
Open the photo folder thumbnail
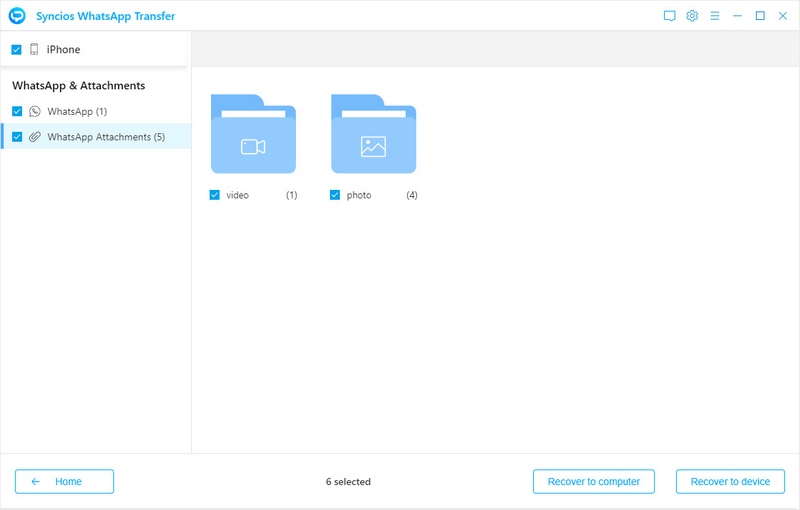tap(373, 134)
